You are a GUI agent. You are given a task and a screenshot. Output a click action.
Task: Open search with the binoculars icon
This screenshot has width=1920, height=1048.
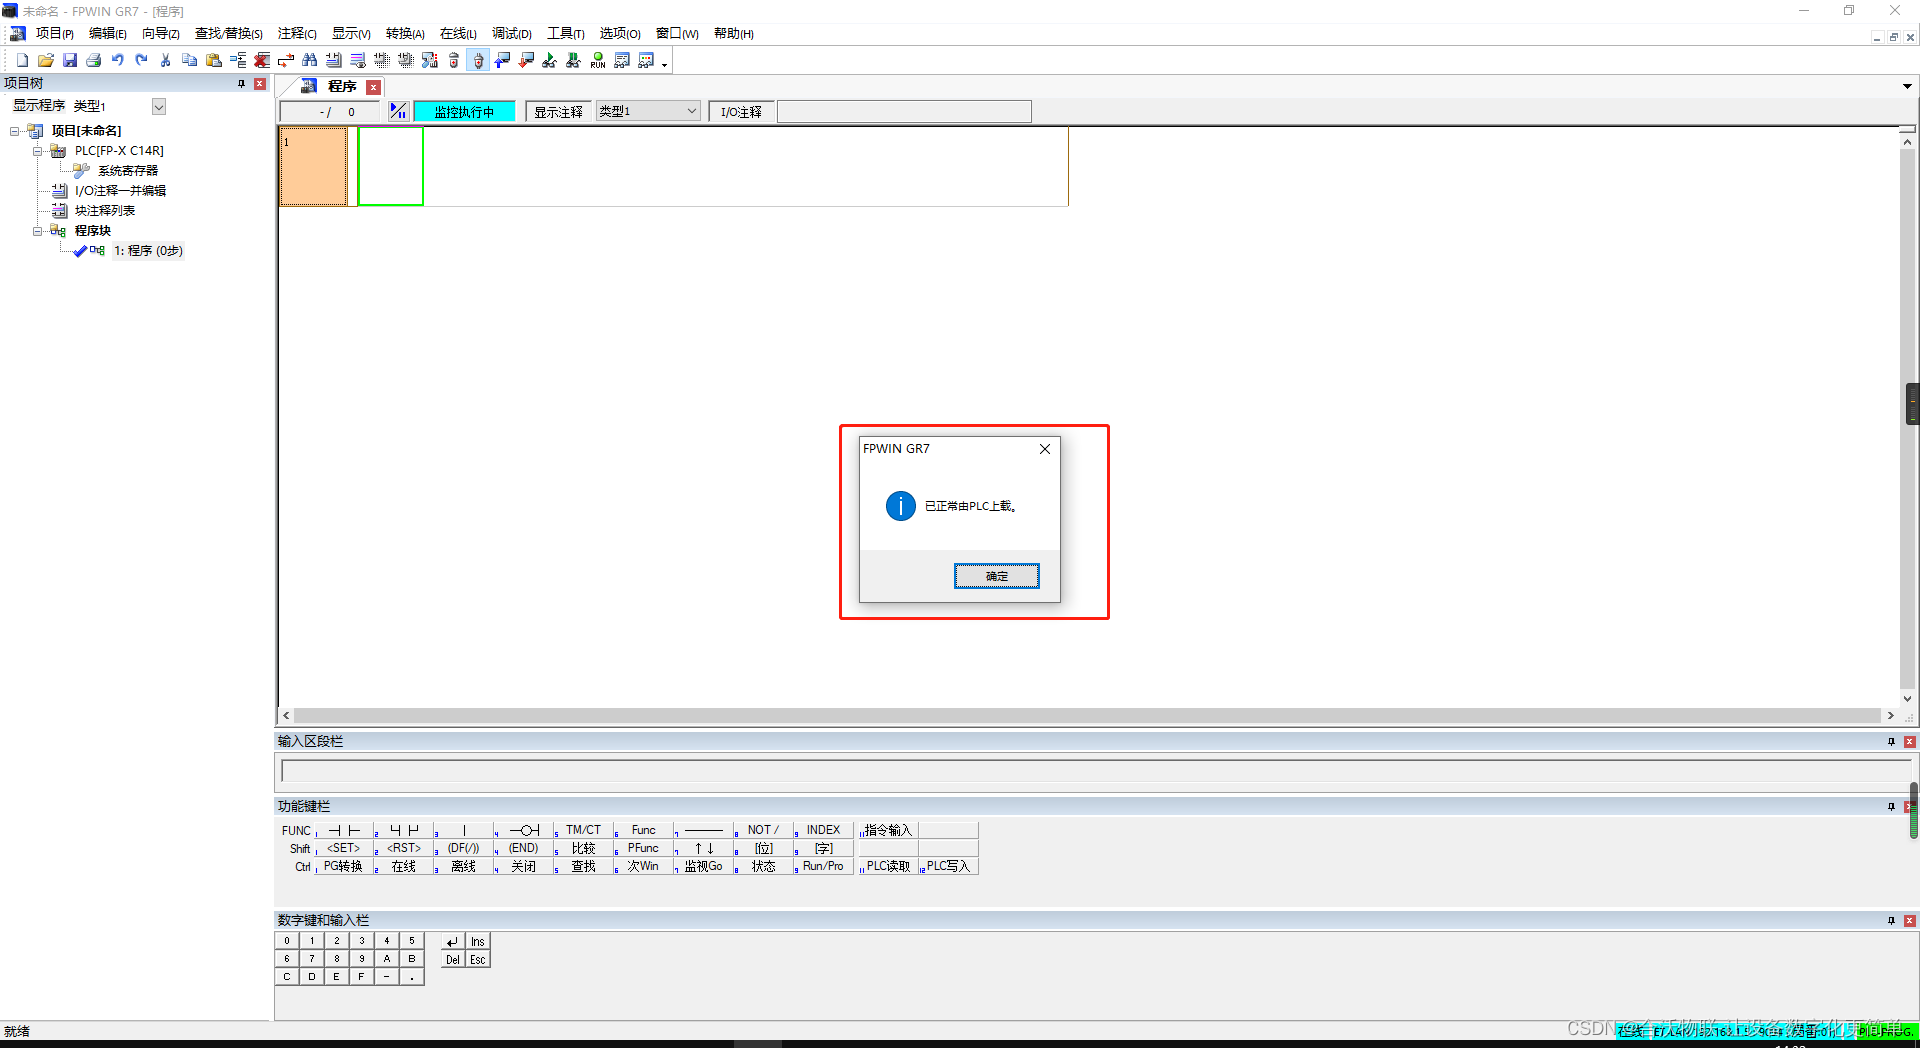(x=310, y=61)
